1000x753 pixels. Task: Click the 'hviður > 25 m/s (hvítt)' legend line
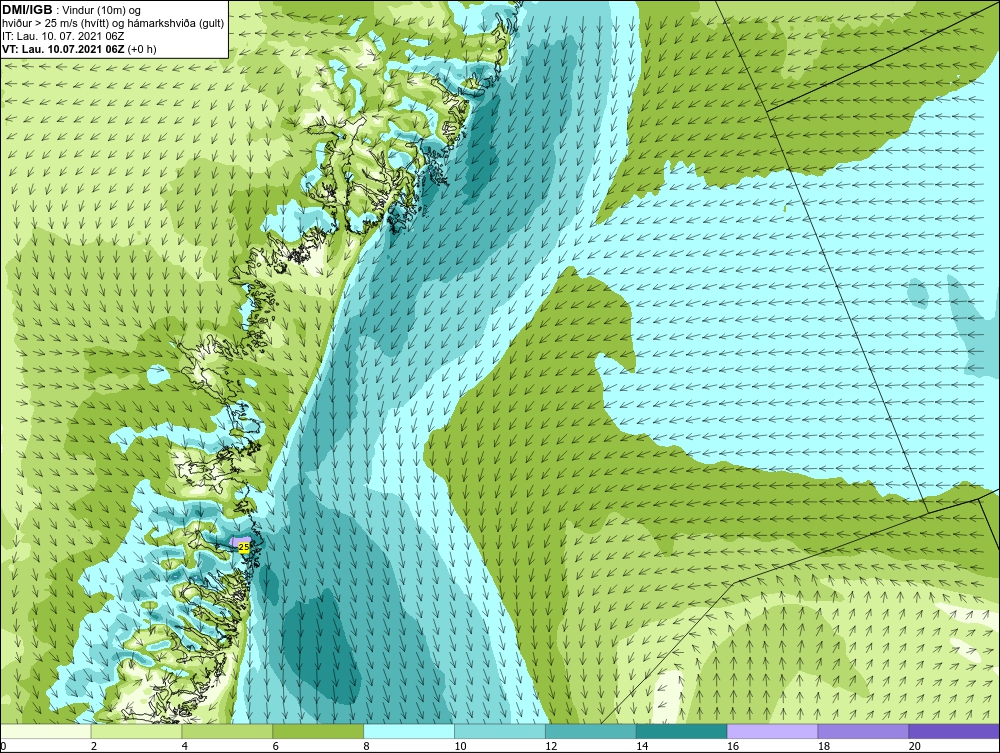pos(112,24)
